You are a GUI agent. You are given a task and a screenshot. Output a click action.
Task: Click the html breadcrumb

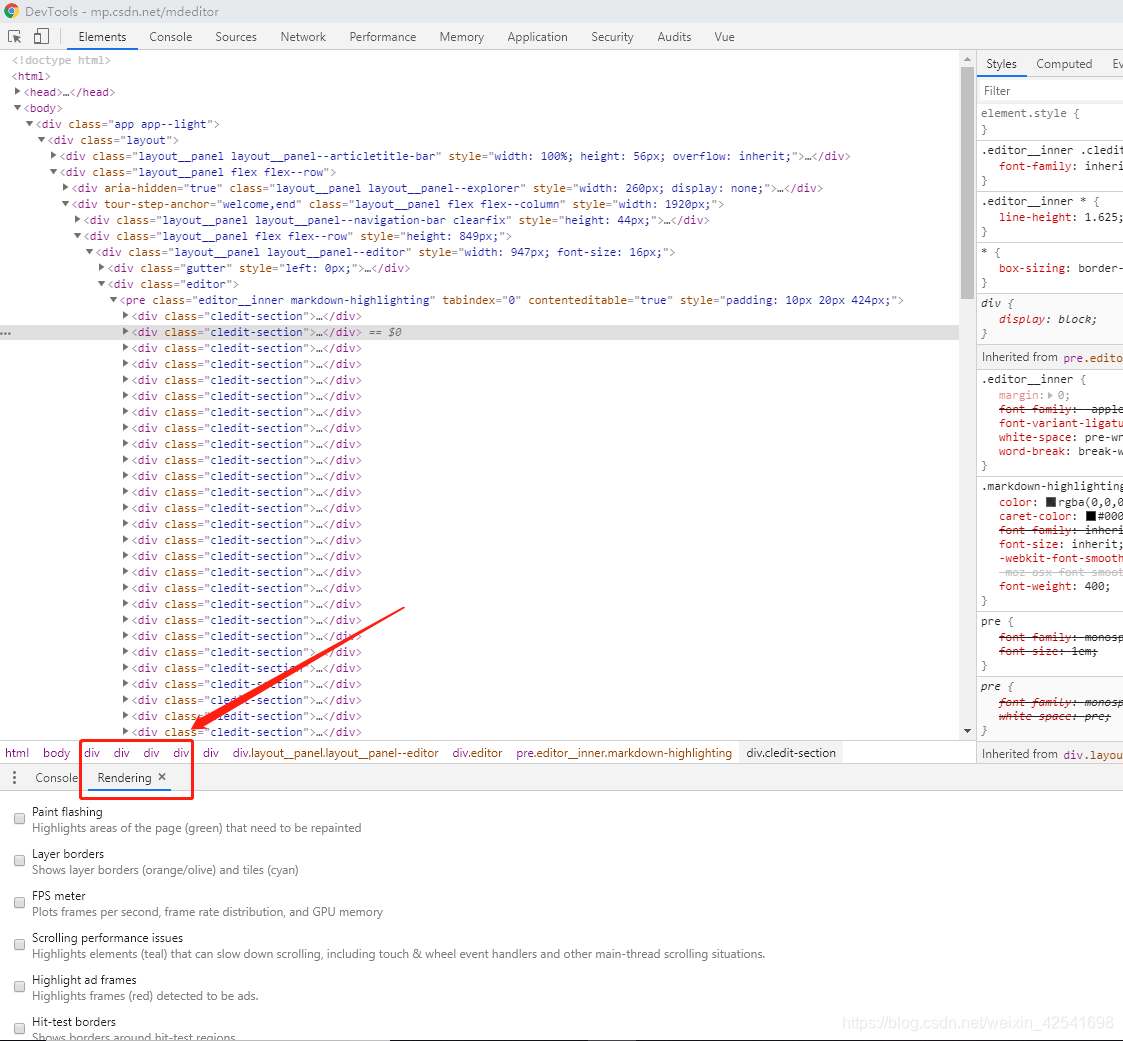click(17, 753)
